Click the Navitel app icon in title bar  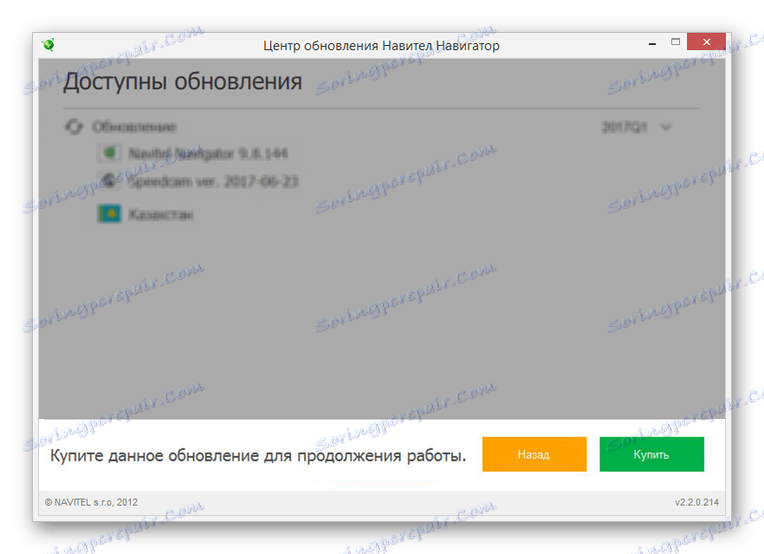click(48, 45)
